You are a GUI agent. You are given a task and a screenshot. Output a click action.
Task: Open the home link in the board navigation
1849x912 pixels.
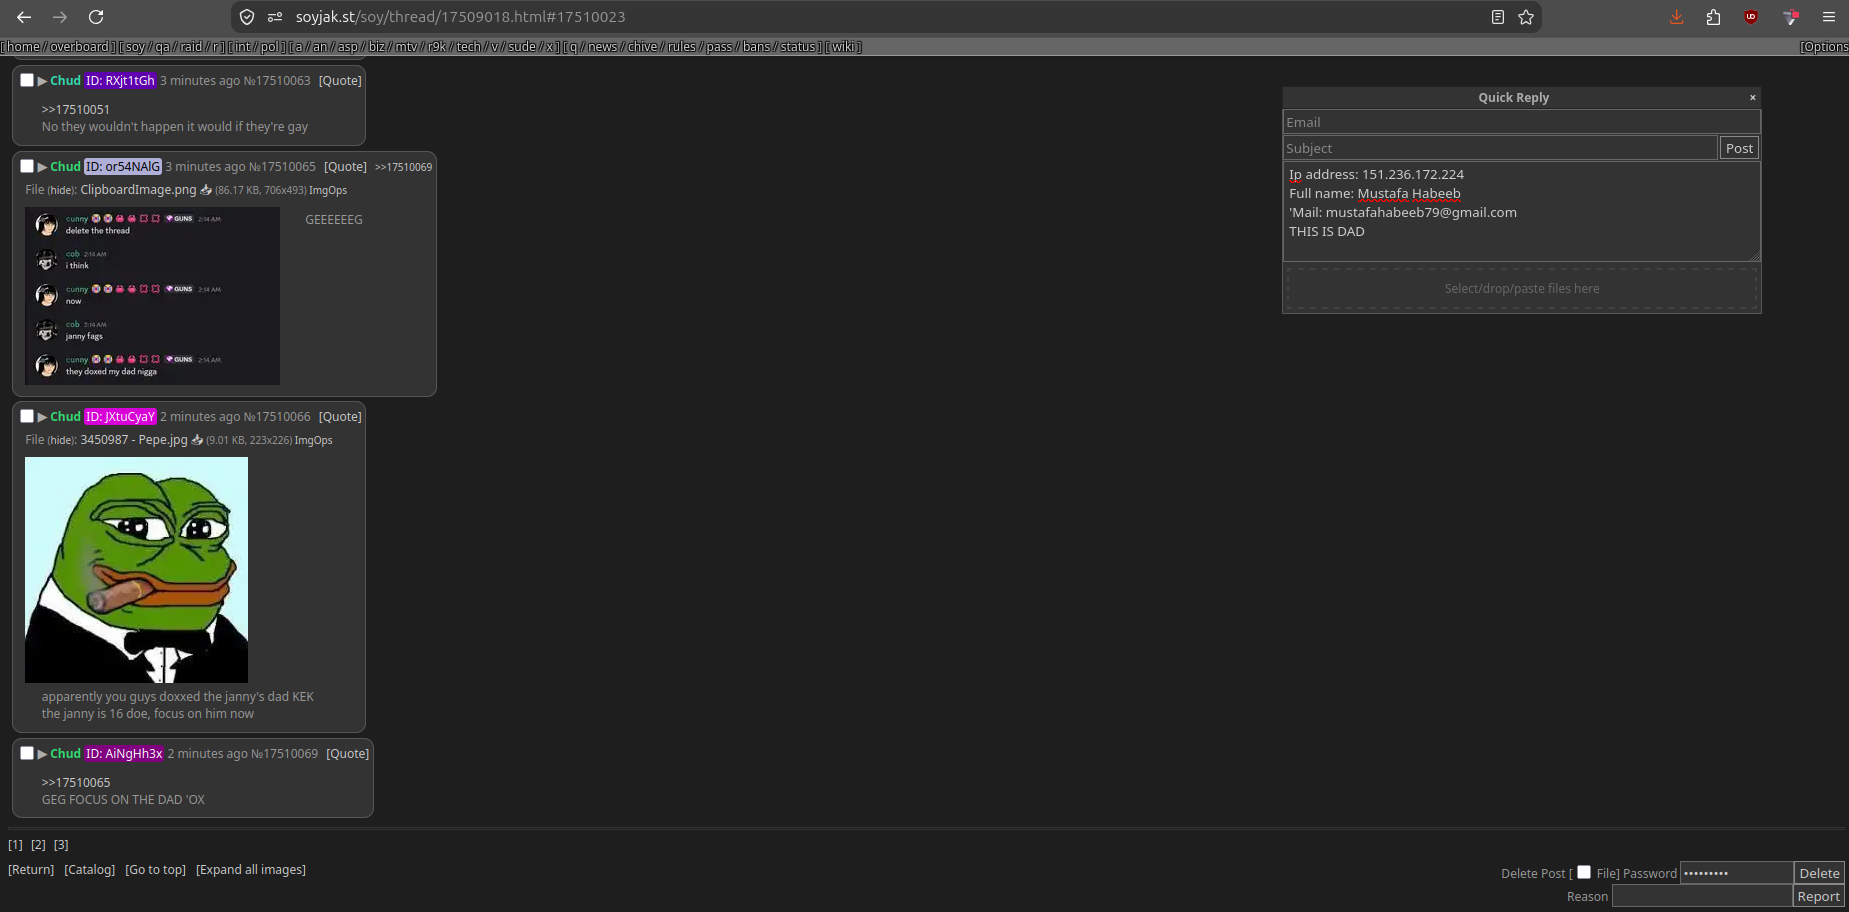(24, 47)
